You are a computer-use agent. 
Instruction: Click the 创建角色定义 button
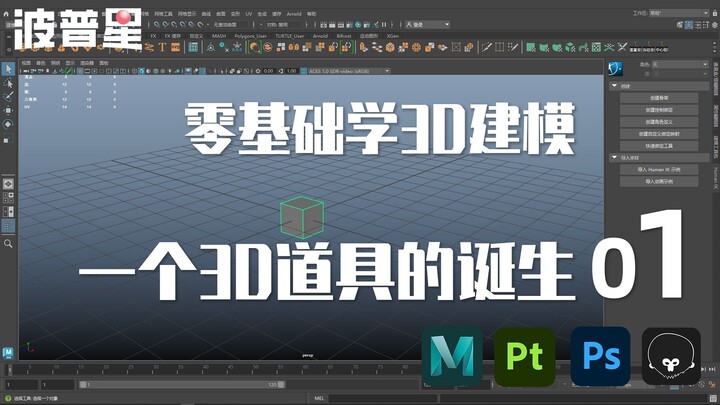pos(659,122)
